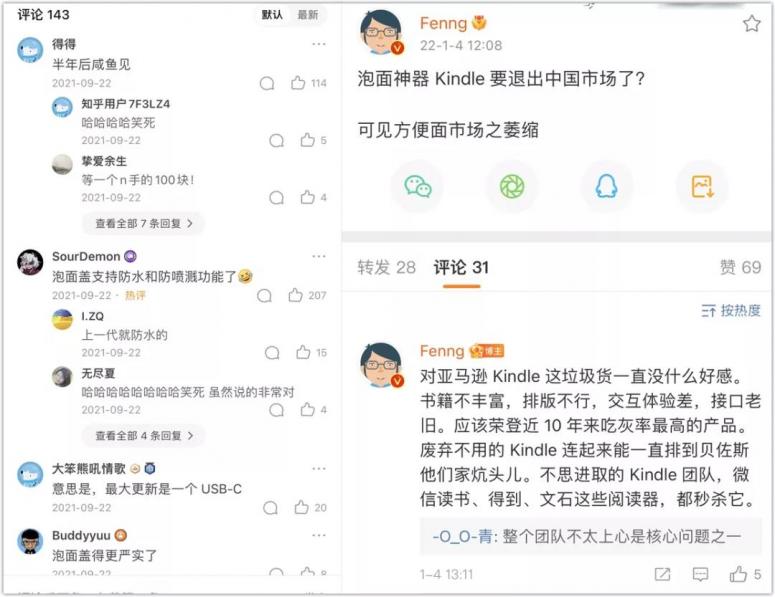Open Fenng's profile name link
The image size is (775, 597).
[x=443, y=23]
